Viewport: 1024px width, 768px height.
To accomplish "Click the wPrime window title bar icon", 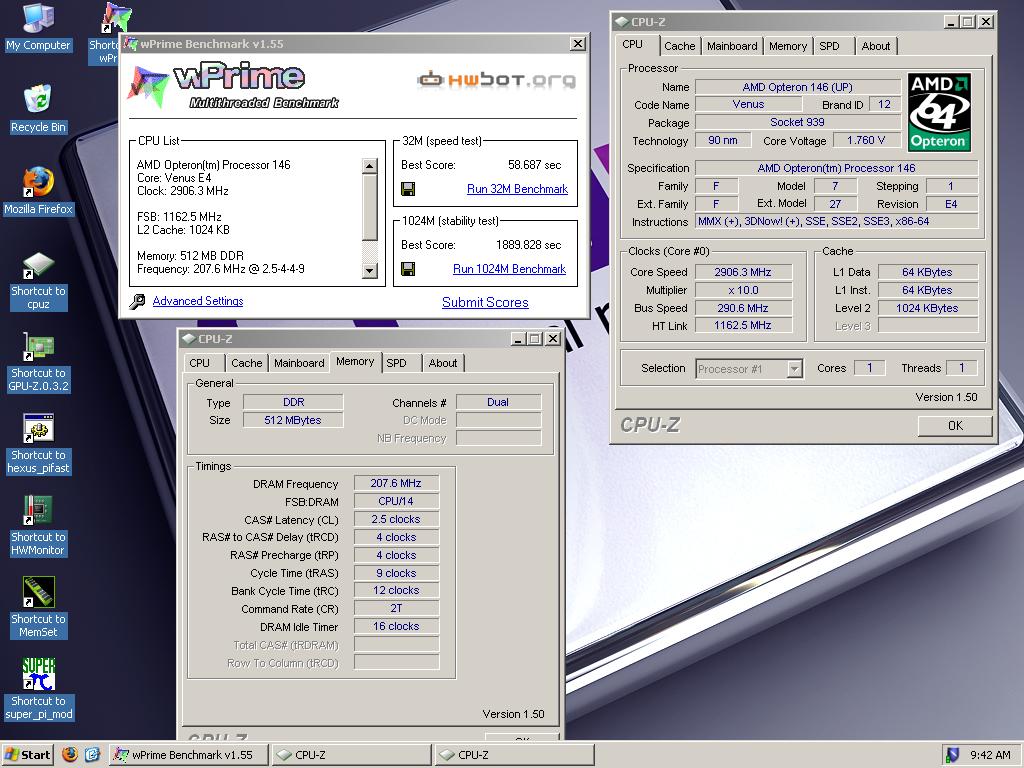I will pos(131,44).
